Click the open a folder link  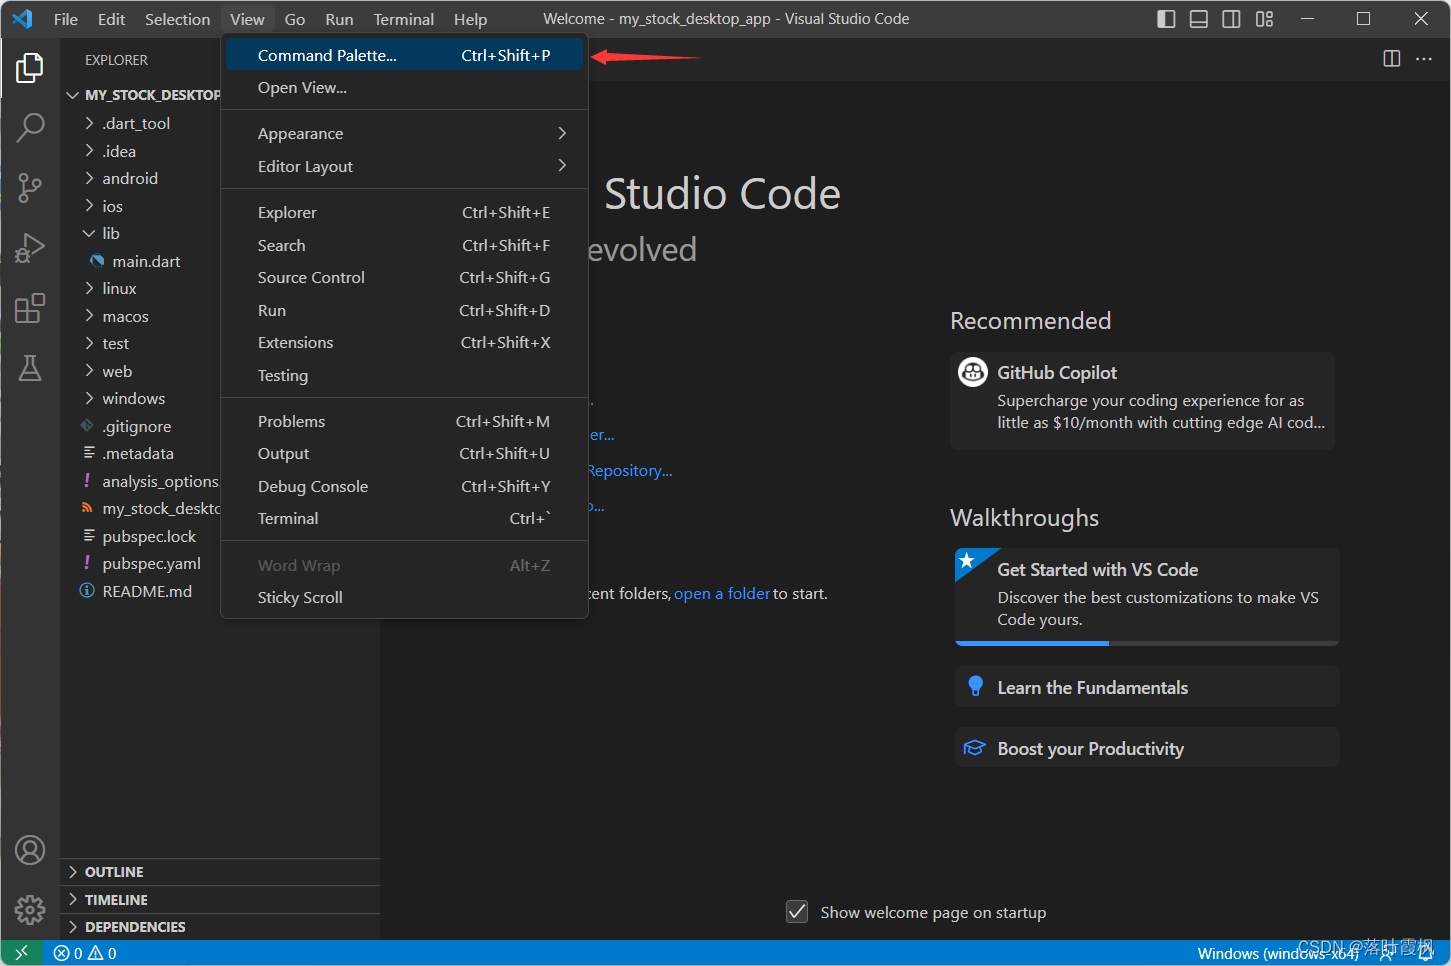722,593
